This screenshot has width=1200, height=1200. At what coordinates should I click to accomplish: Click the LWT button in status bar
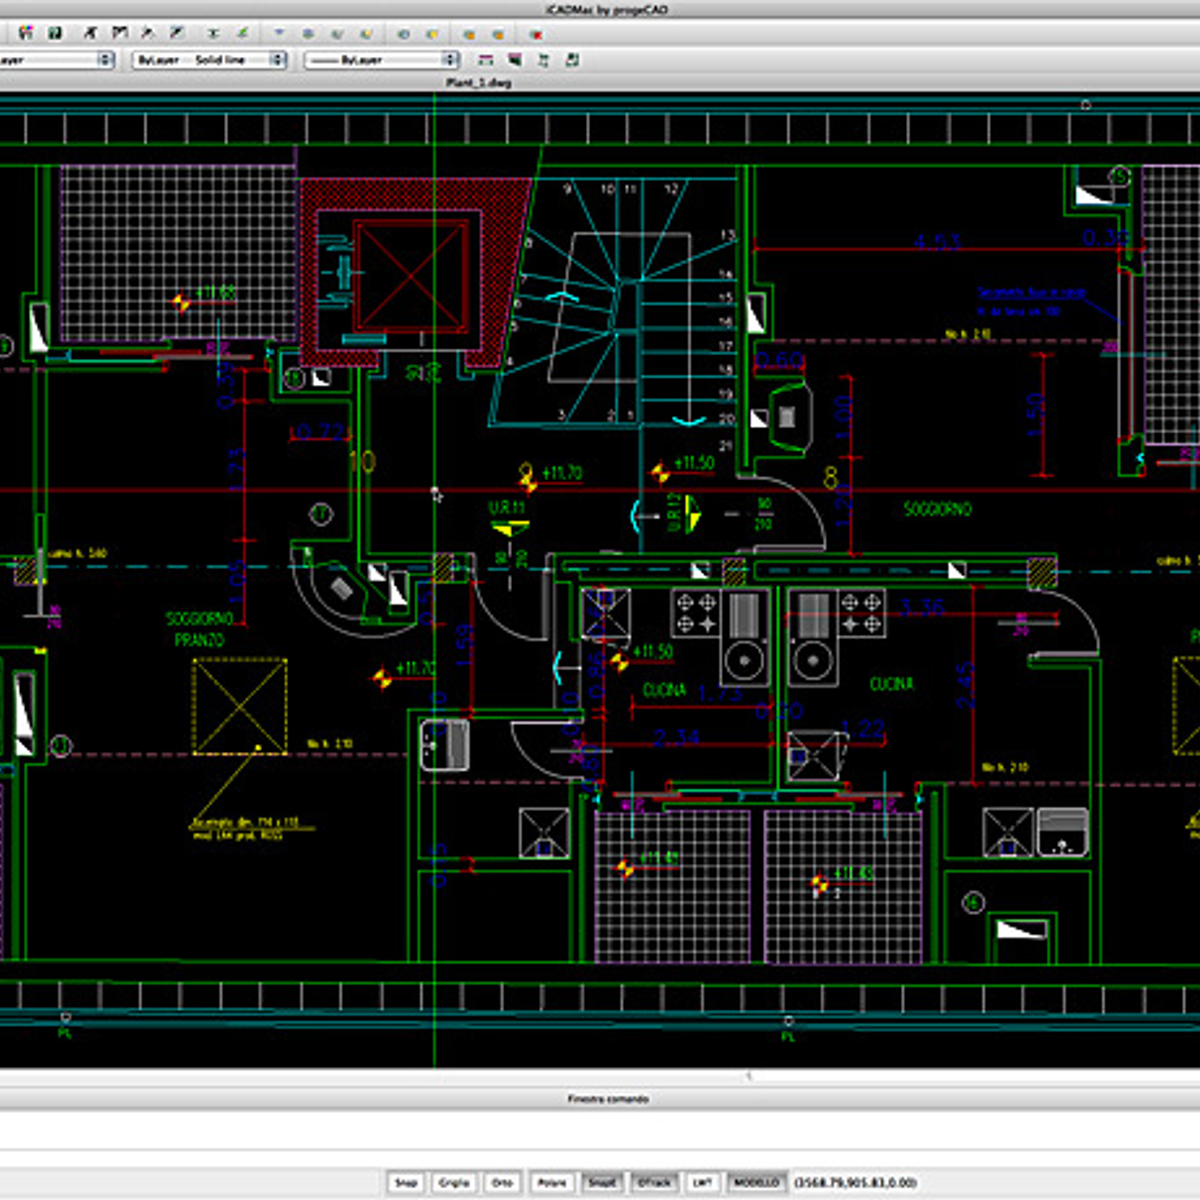(x=702, y=1182)
